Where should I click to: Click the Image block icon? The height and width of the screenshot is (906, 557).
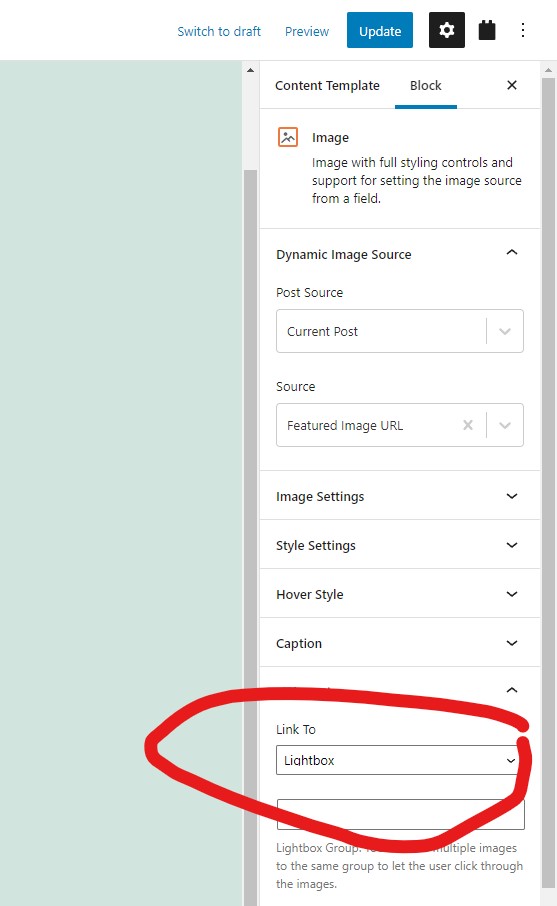click(288, 138)
